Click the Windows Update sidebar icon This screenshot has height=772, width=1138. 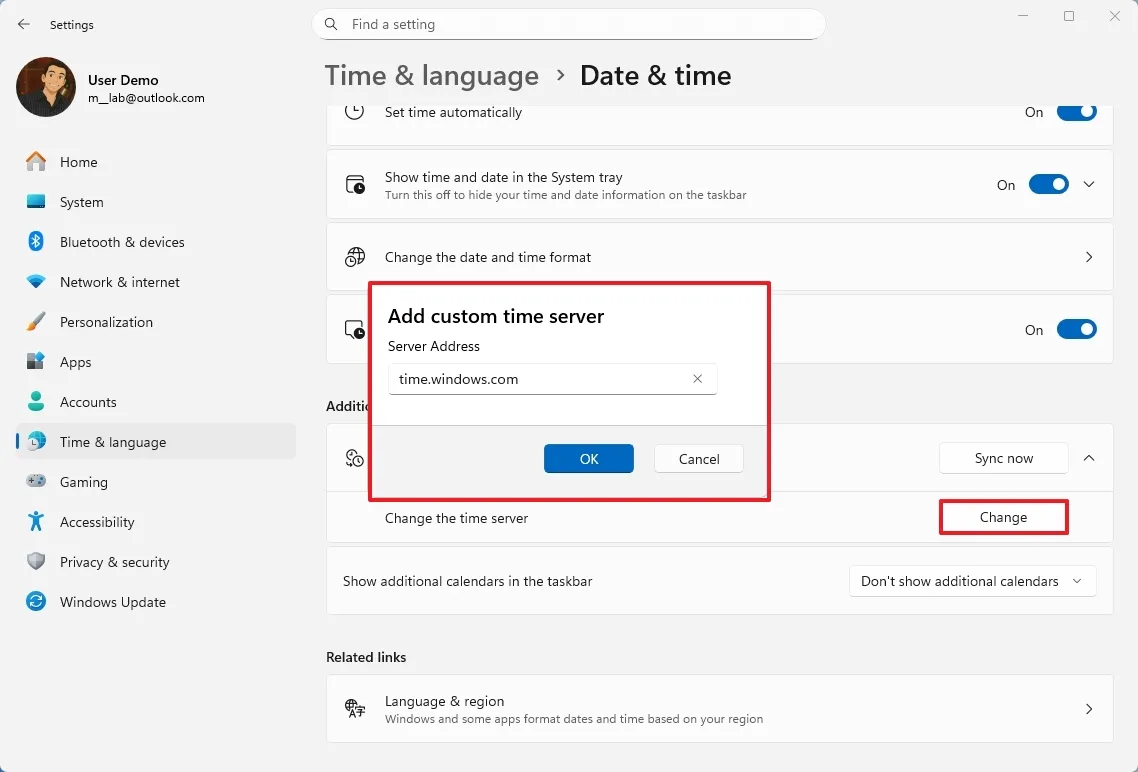pyautogui.click(x=36, y=602)
